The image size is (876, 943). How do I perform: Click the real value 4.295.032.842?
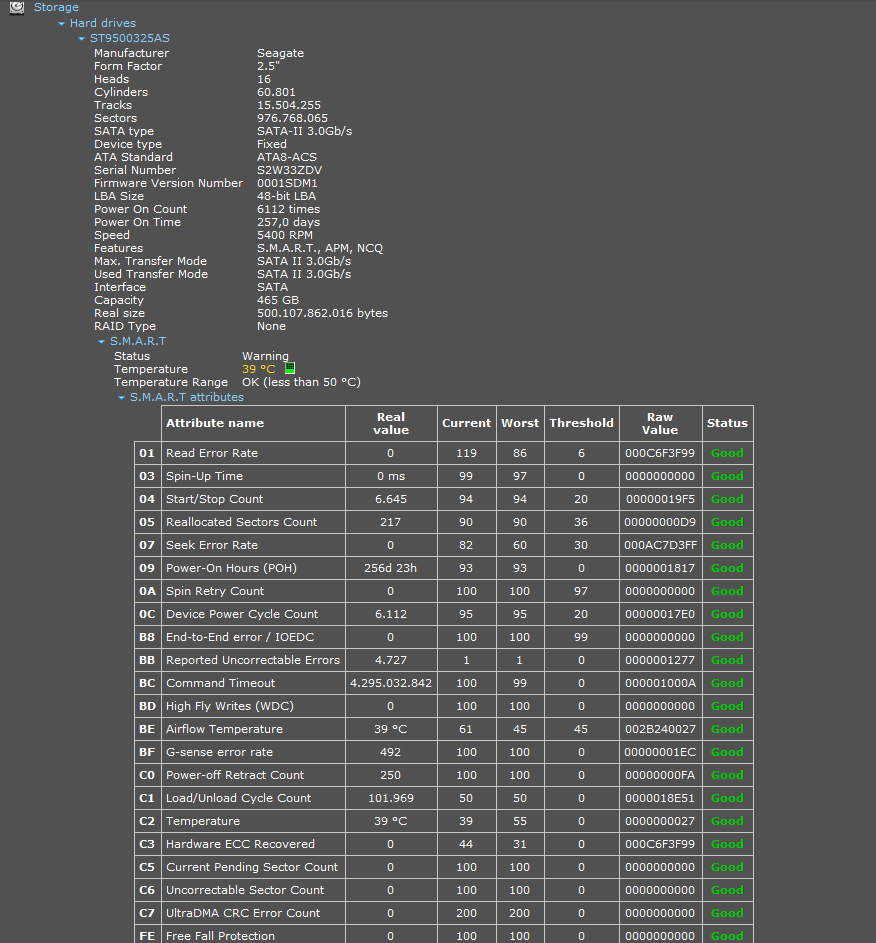click(391, 683)
